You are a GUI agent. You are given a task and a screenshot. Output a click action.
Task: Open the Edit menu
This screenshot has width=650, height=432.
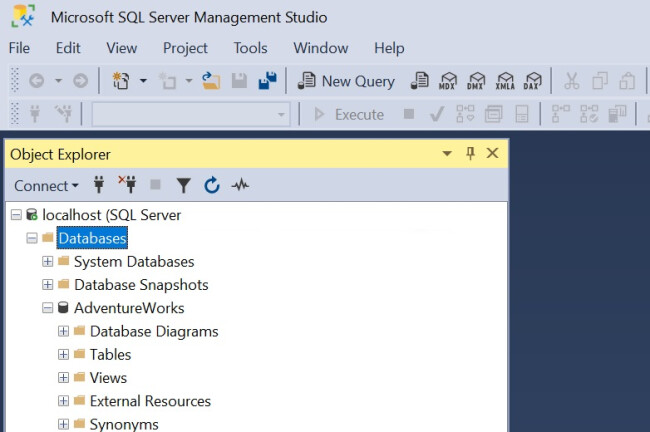coord(68,48)
